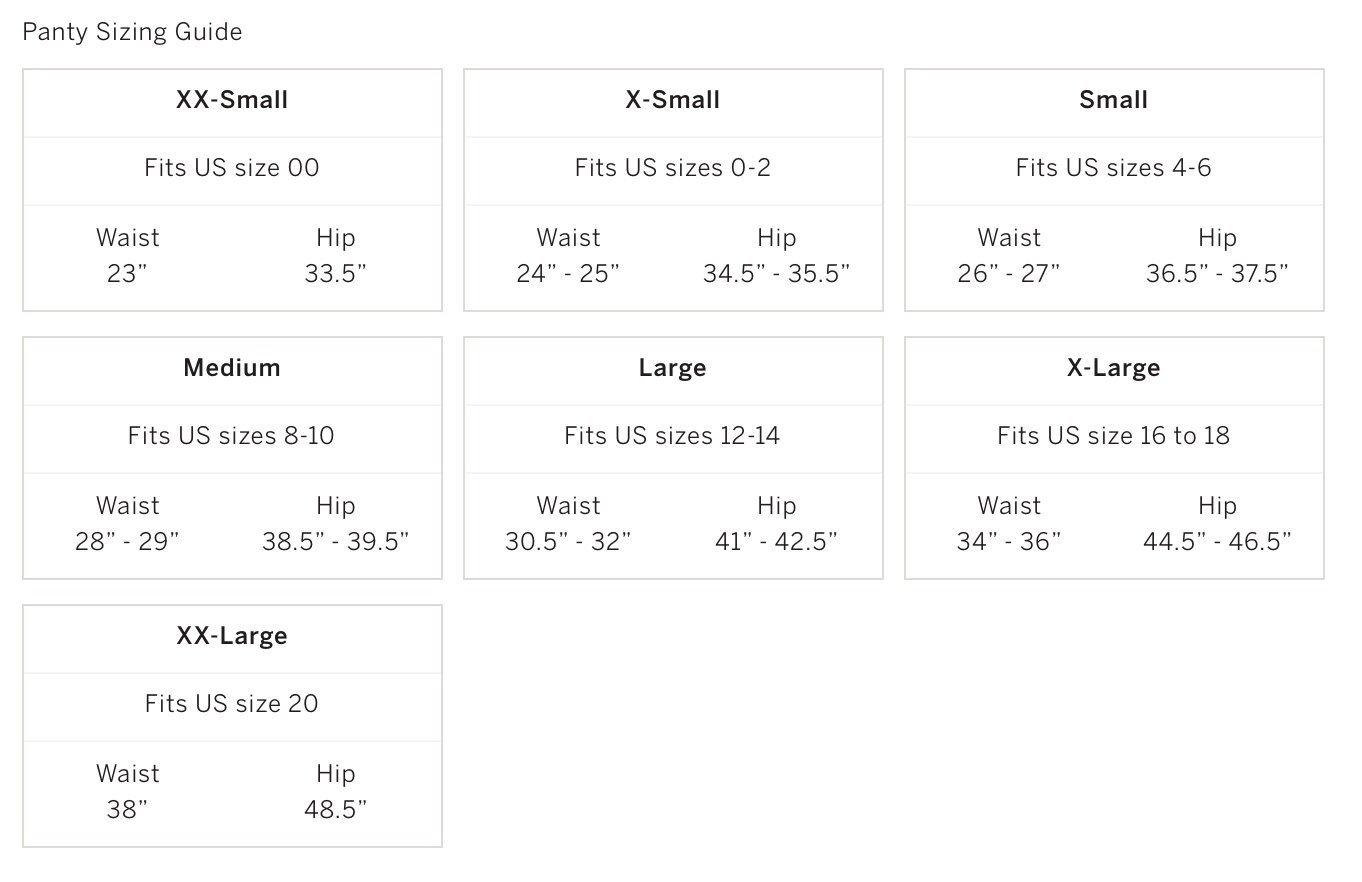This screenshot has width=1362, height=882.
Task: Click 'Fits US sizes 4-6' text
Action: [x=1114, y=168]
